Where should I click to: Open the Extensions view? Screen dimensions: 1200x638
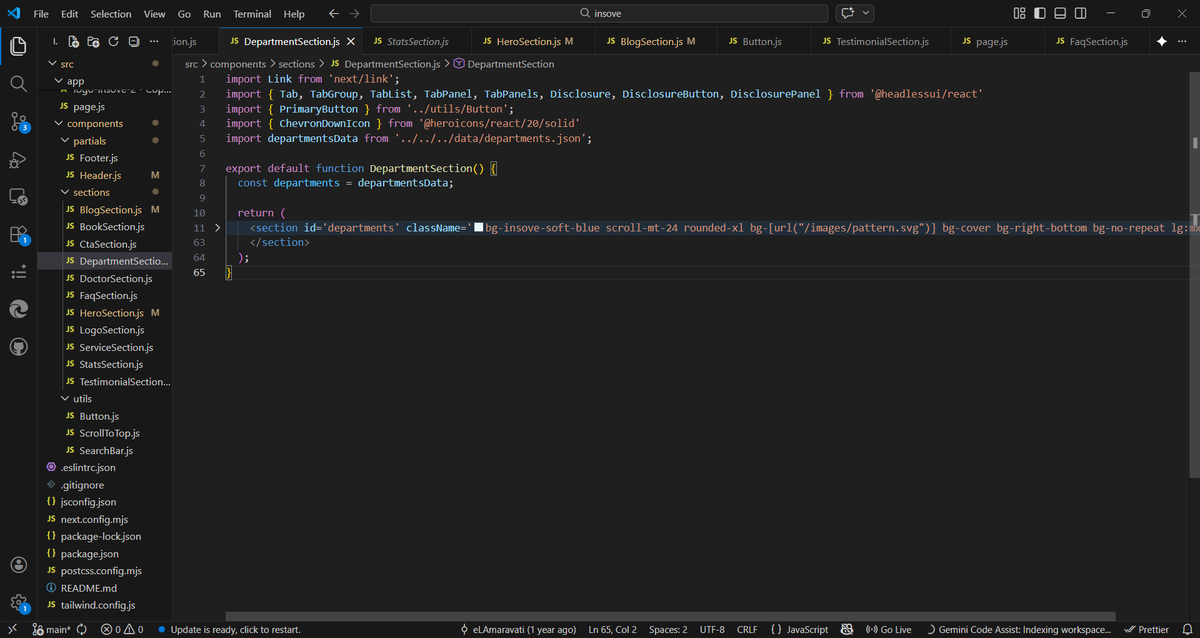(x=18, y=235)
